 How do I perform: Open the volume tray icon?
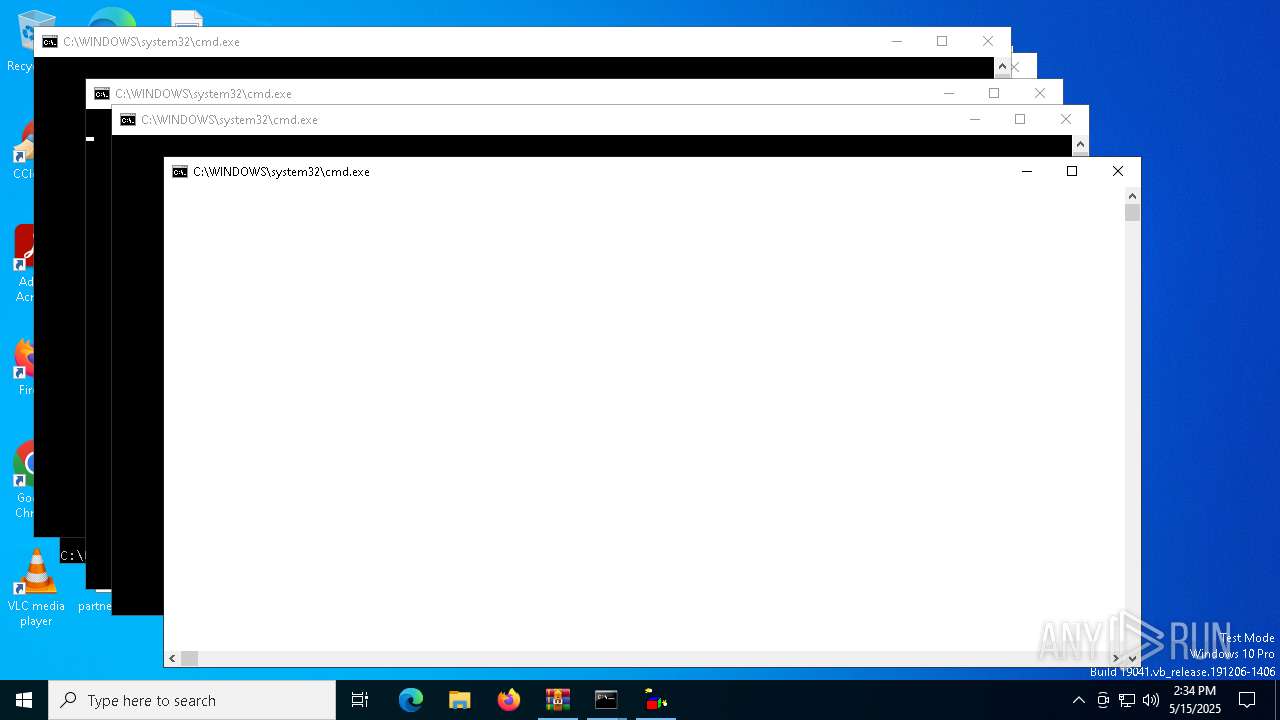(1151, 700)
